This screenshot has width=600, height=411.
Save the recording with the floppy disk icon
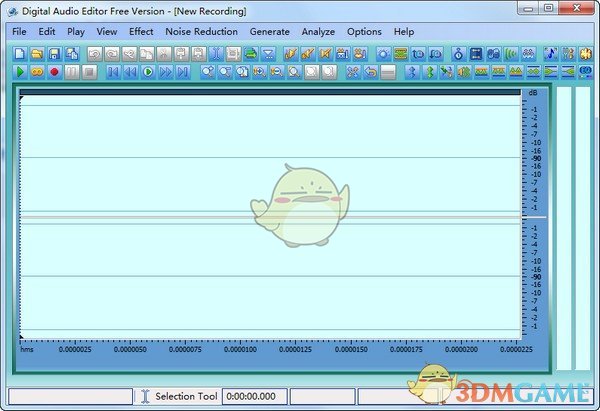(x=54, y=54)
